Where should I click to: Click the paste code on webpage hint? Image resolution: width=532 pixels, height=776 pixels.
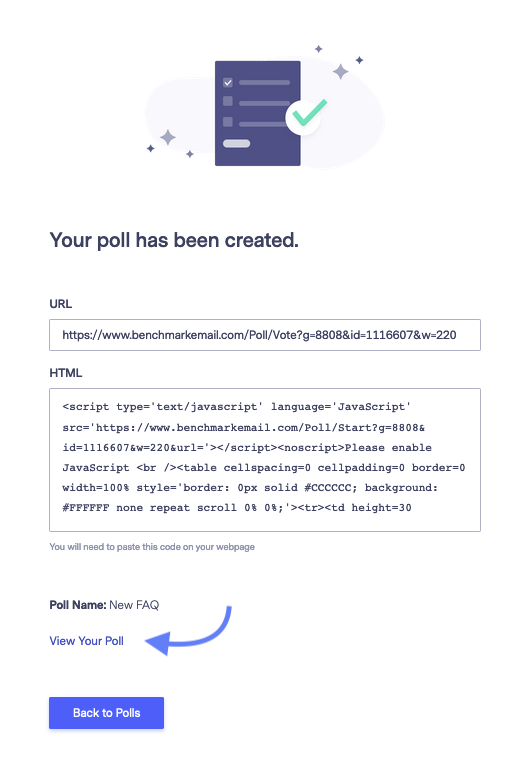tap(152, 547)
